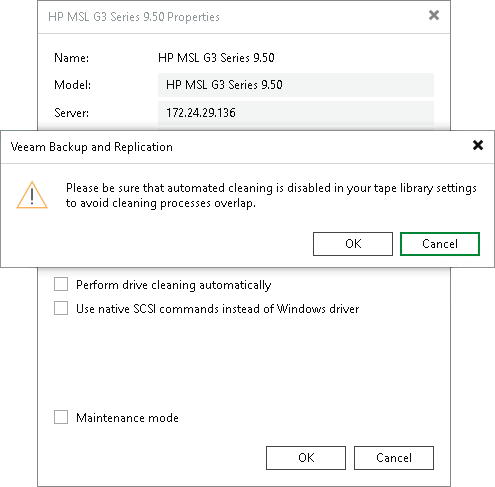The height and width of the screenshot is (487, 495).
Task: Select the Model field showing HP MSL G3
Action: (x=296, y=85)
